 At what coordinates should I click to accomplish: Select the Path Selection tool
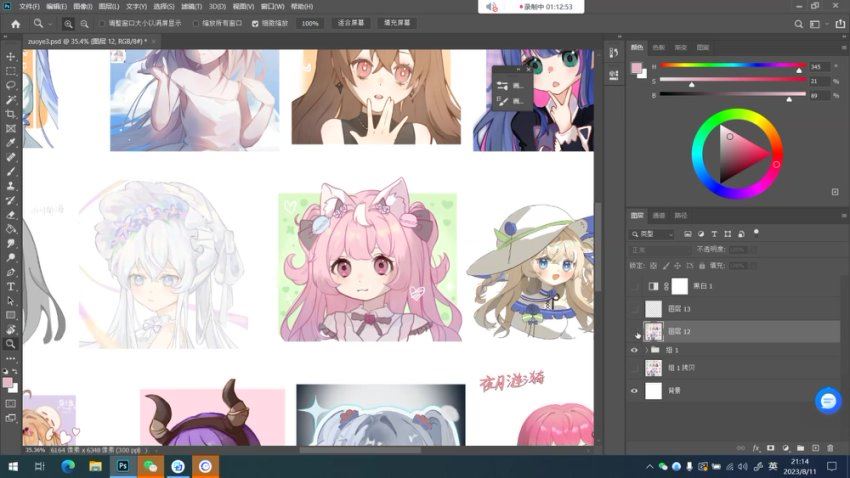coord(10,301)
